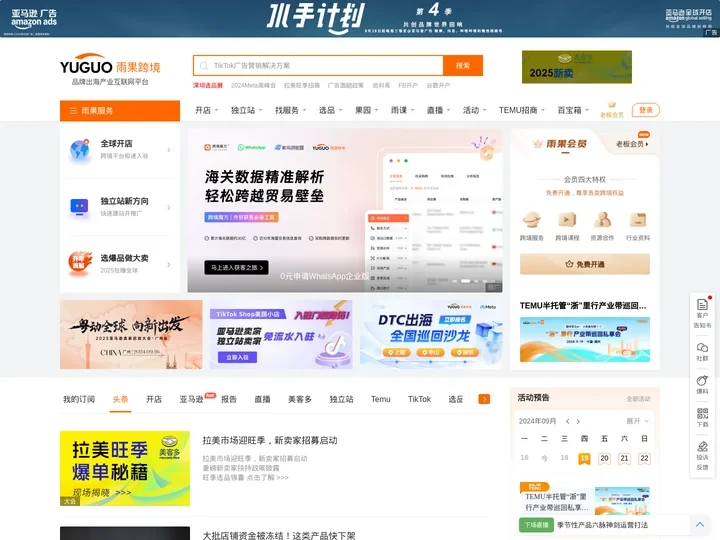
Task: Expand the 果园 navigation dropdown
Action: [366, 110]
